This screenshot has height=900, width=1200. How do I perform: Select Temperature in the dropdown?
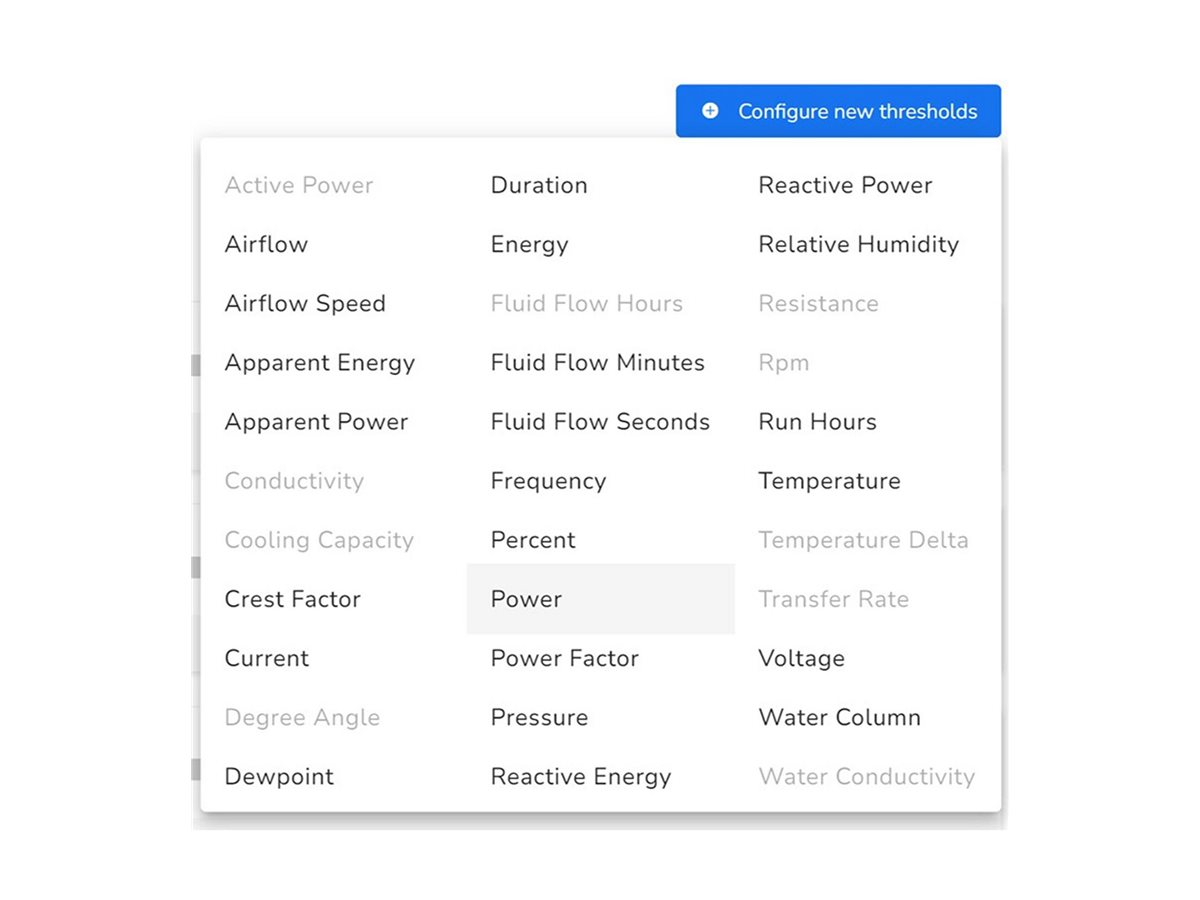[829, 481]
